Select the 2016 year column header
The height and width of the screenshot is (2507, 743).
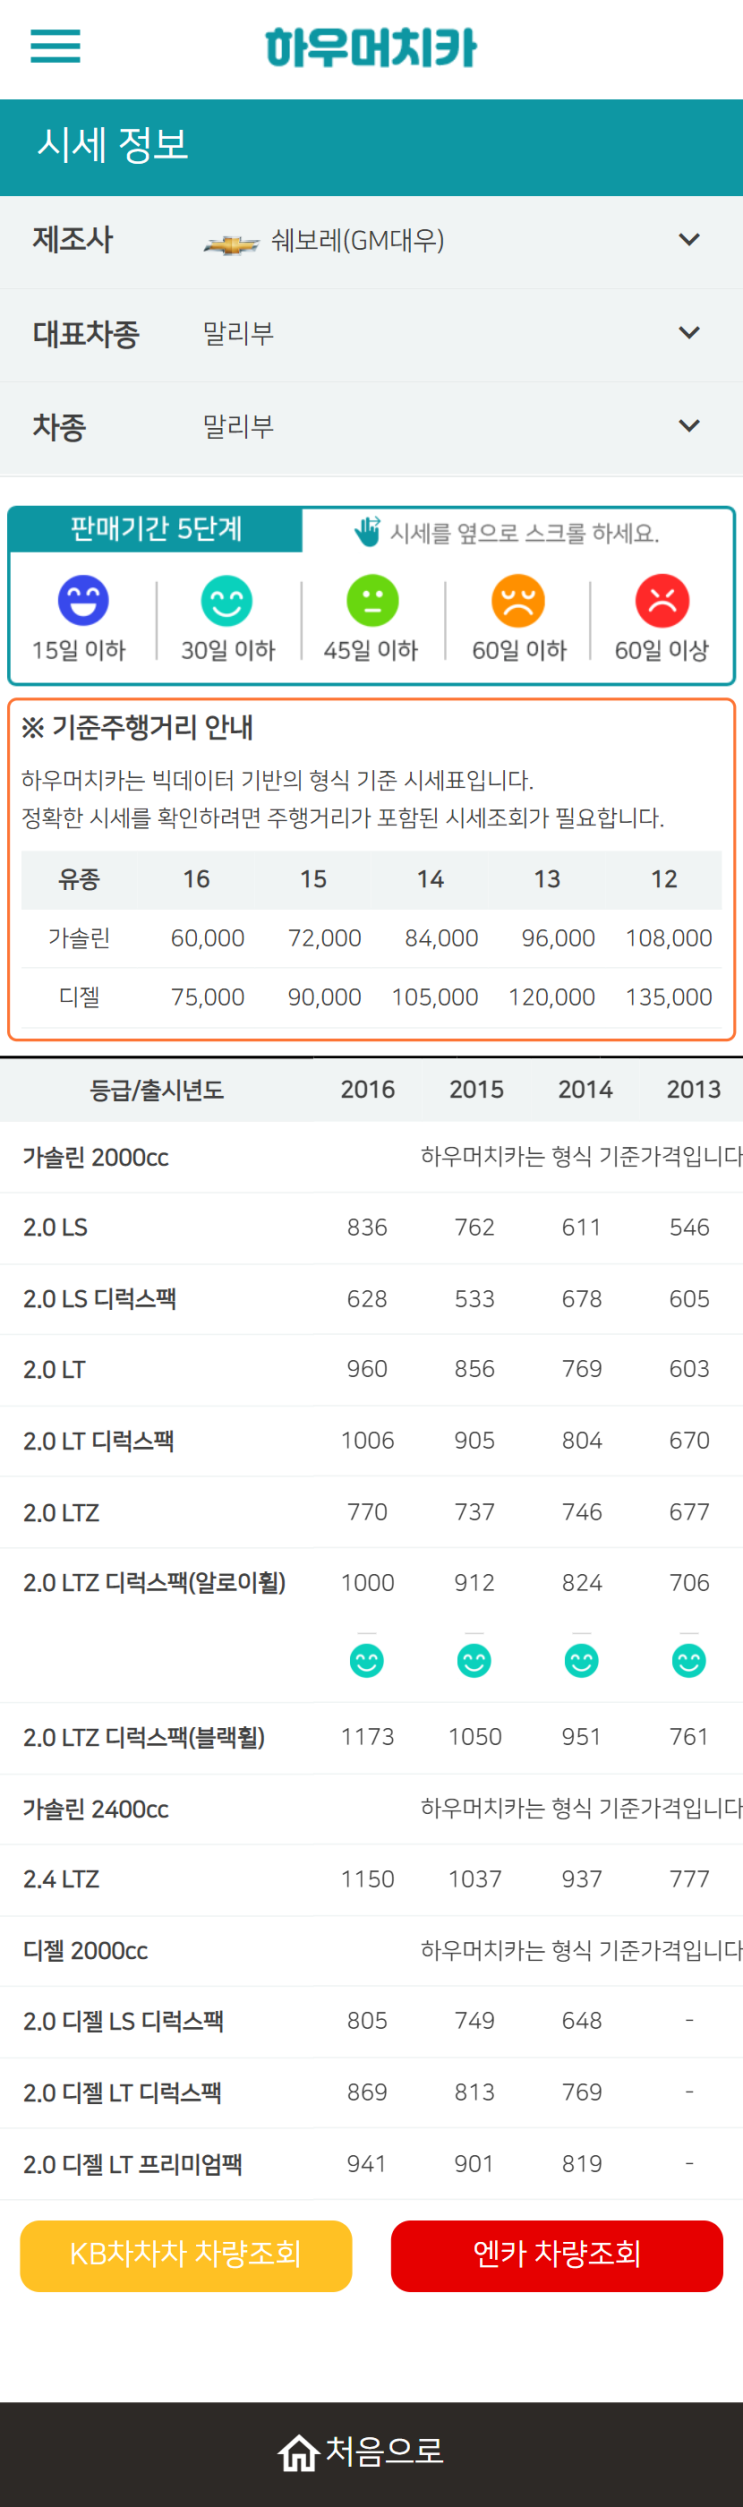pyautogui.click(x=368, y=1090)
